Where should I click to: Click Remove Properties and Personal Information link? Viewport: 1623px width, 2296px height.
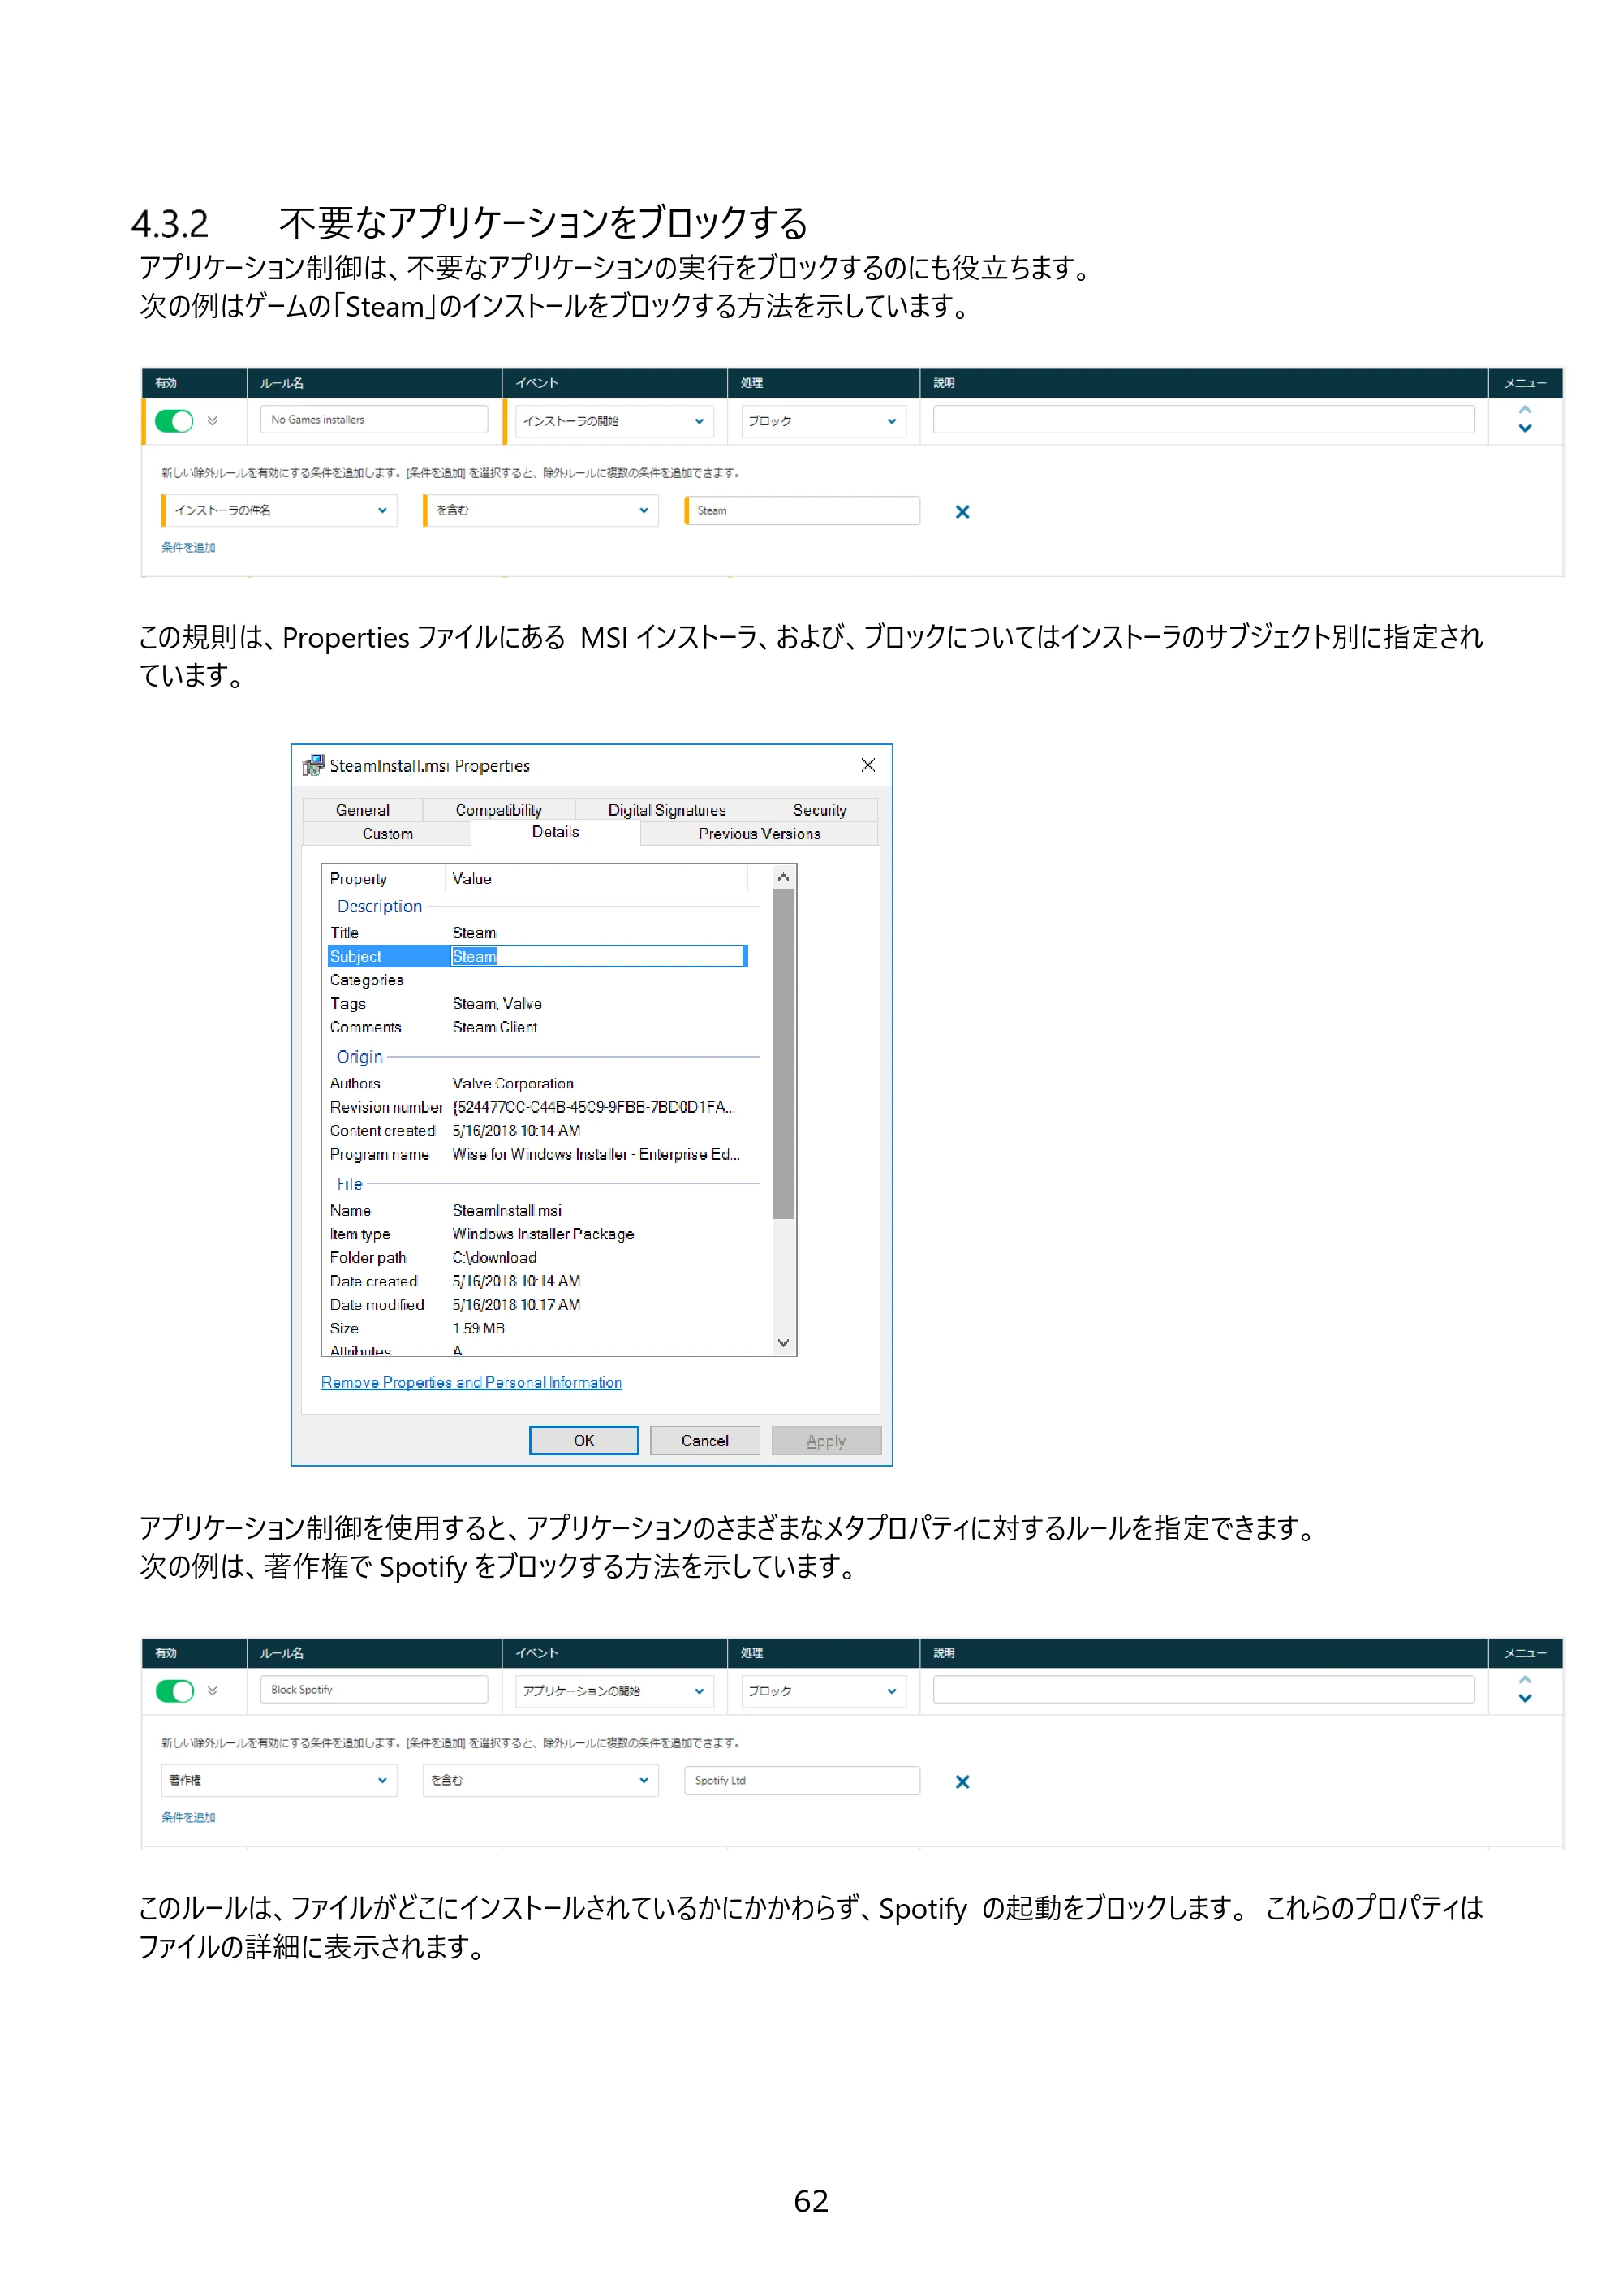[x=471, y=1382]
